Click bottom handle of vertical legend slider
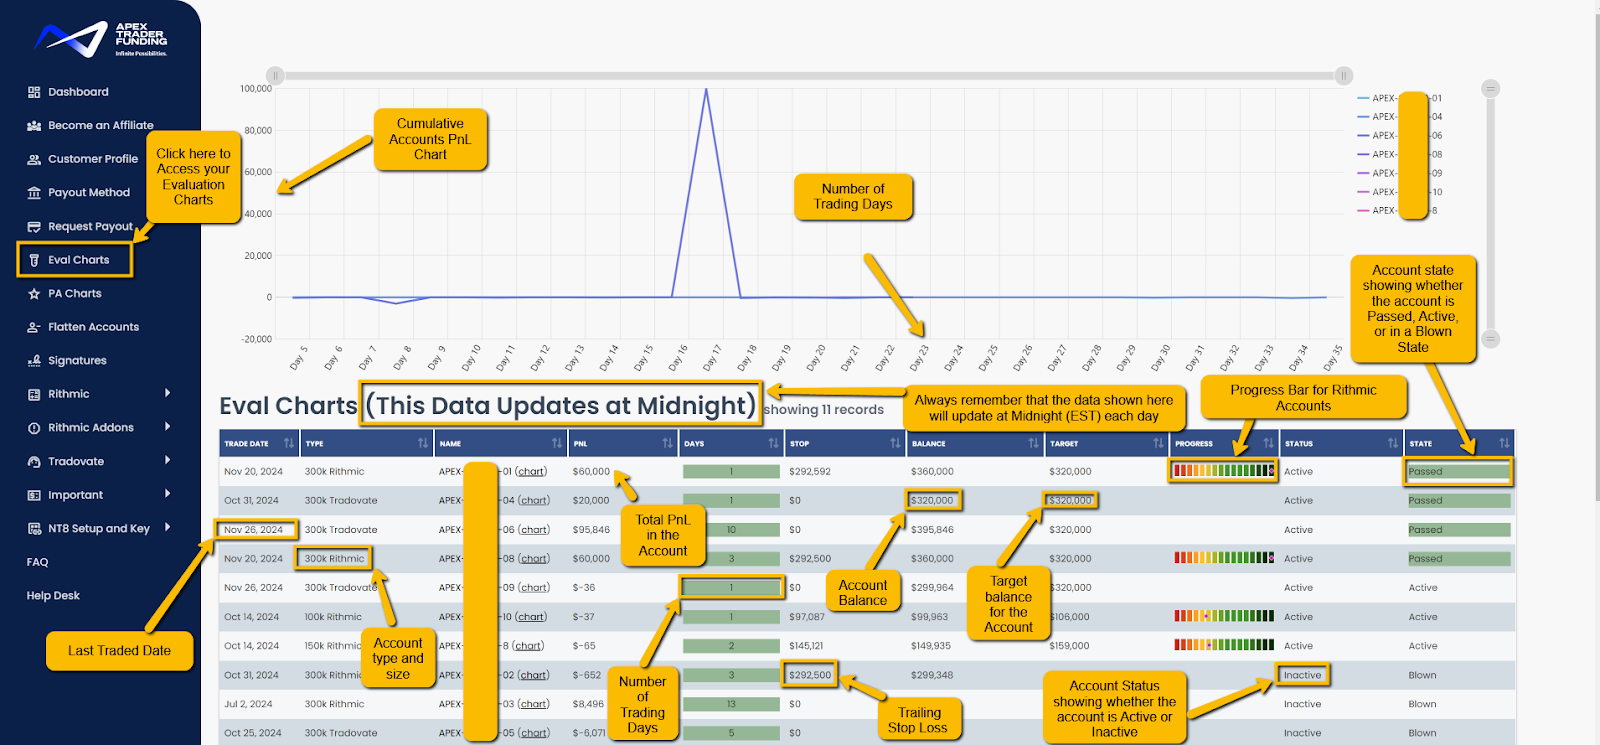This screenshot has width=1600, height=745. point(1491,338)
